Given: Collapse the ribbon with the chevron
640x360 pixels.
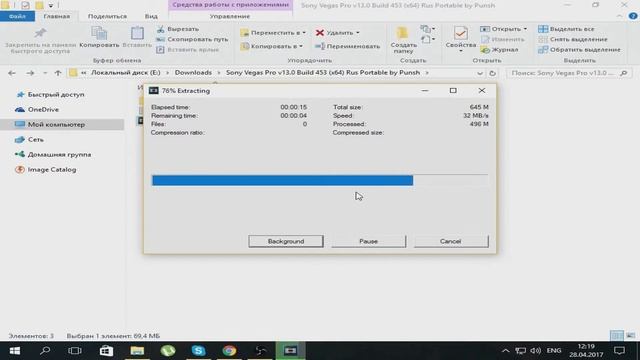Looking at the screenshot, I should coord(619,16).
